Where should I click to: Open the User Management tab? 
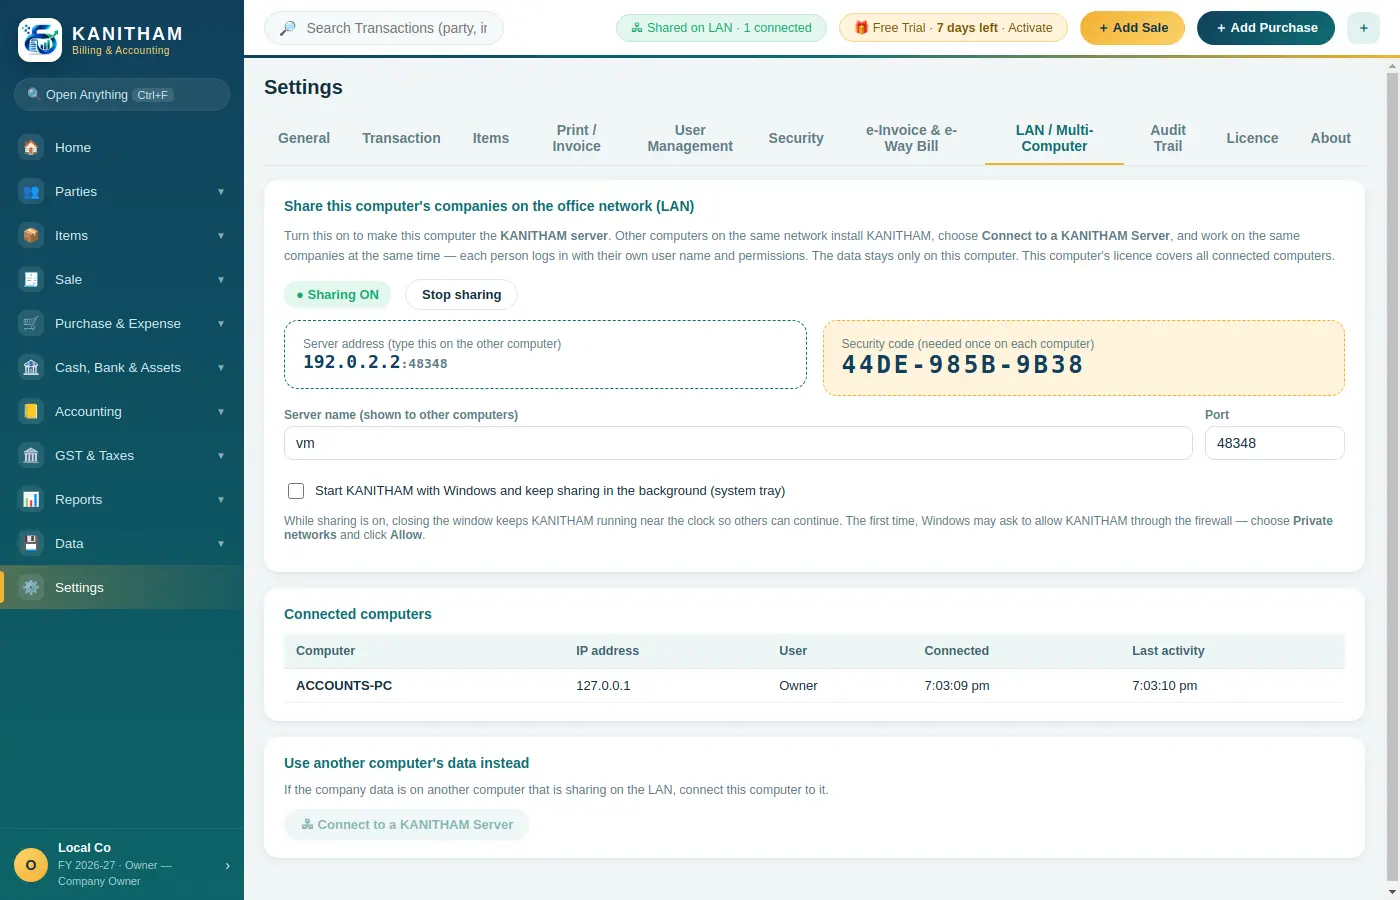click(x=690, y=138)
